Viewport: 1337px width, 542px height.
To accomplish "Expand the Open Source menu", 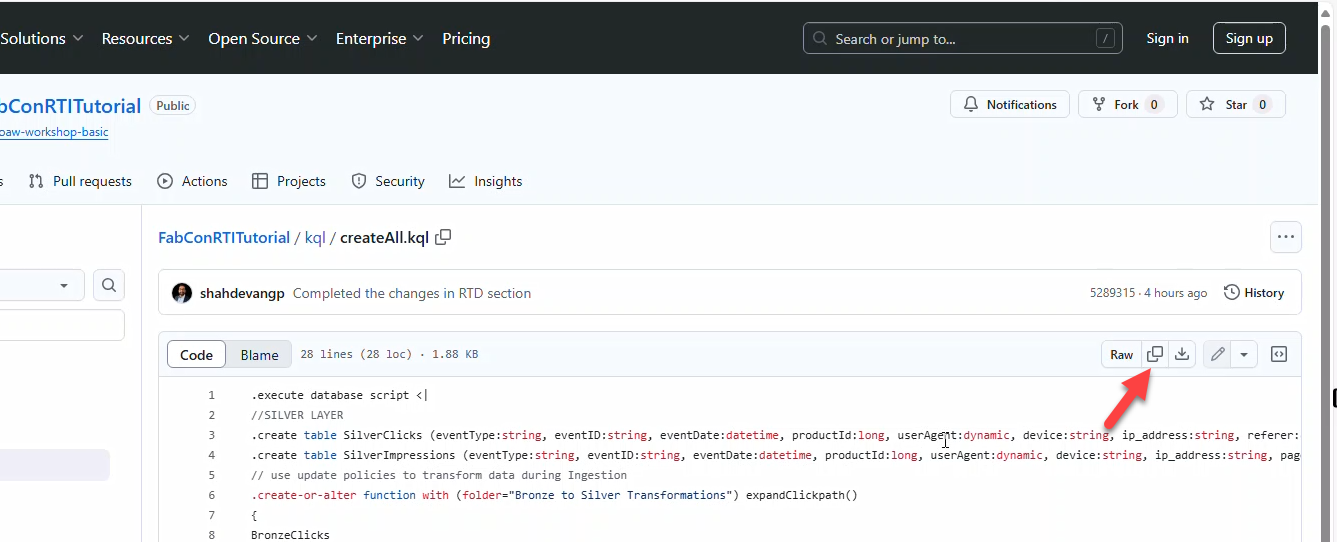I will pyautogui.click(x=262, y=39).
